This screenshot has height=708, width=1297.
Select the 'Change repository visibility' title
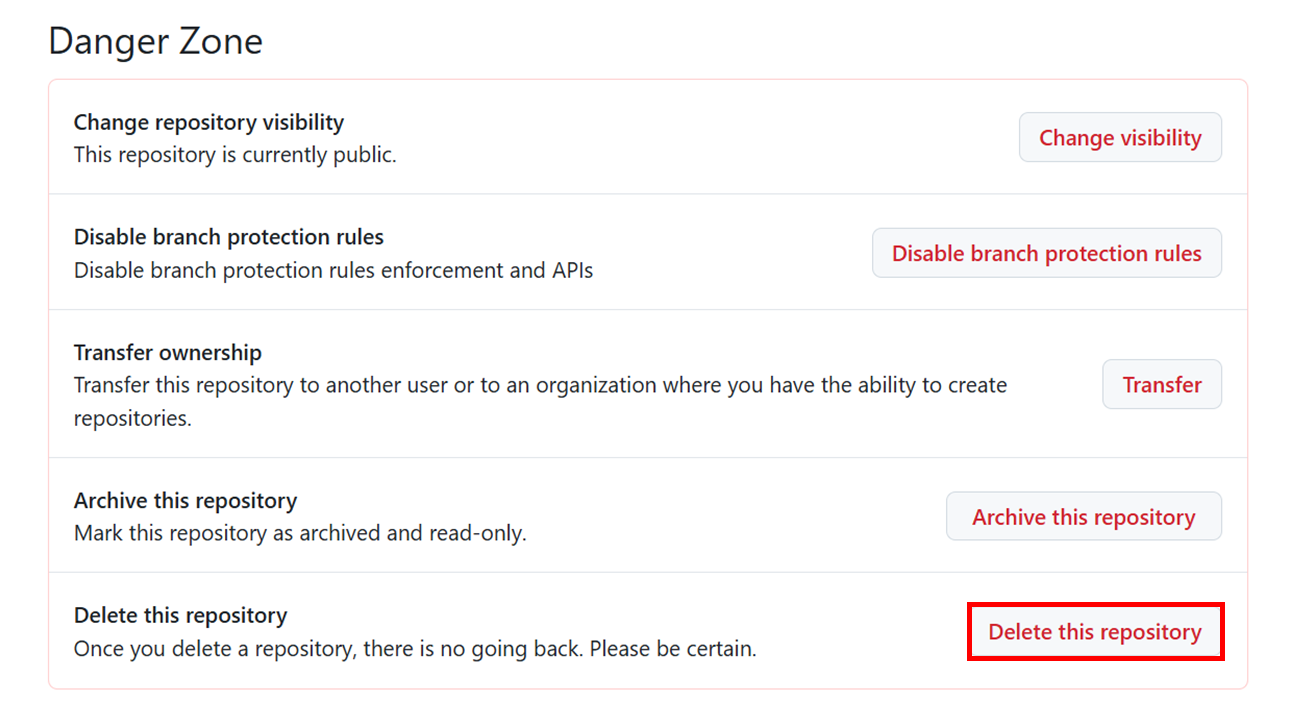pos(209,122)
